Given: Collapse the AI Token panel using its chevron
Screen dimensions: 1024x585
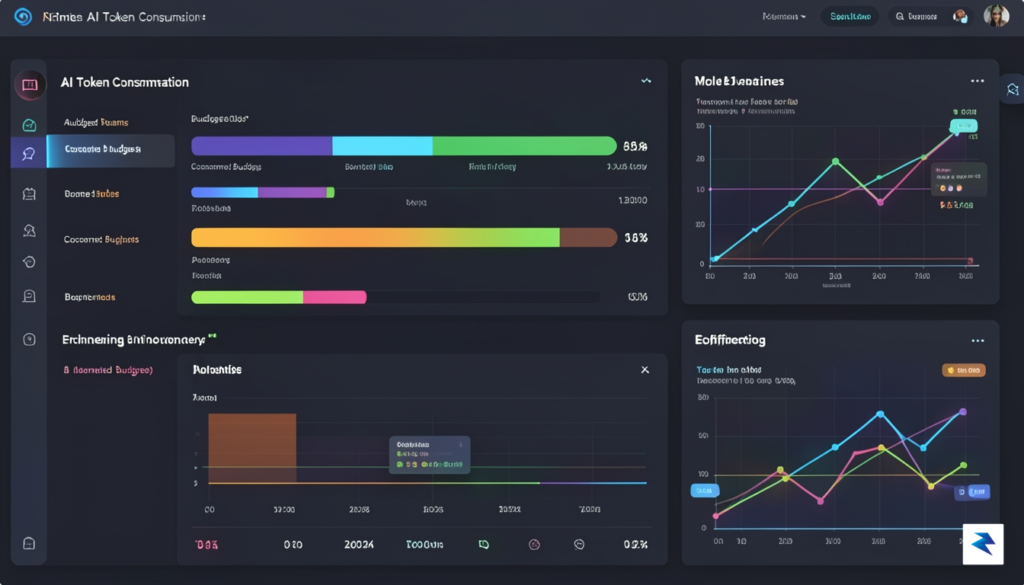Looking at the screenshot, I should coord(646,81).
